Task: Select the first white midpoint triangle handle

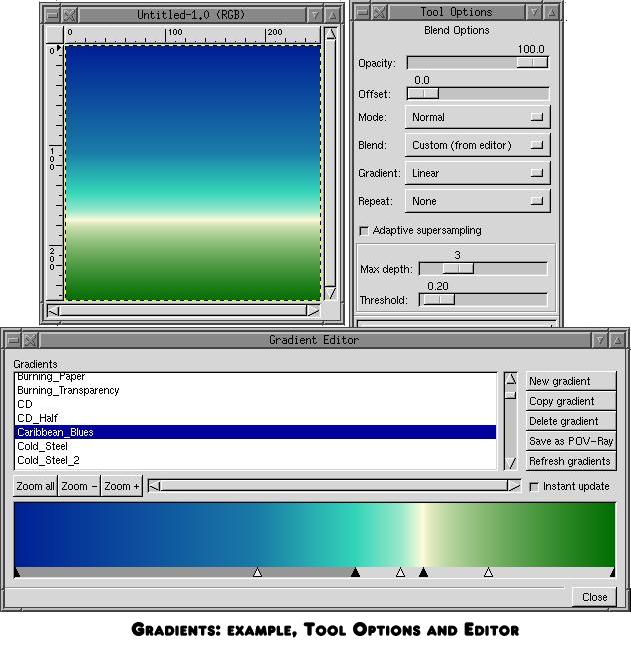Action: (257, 573)
